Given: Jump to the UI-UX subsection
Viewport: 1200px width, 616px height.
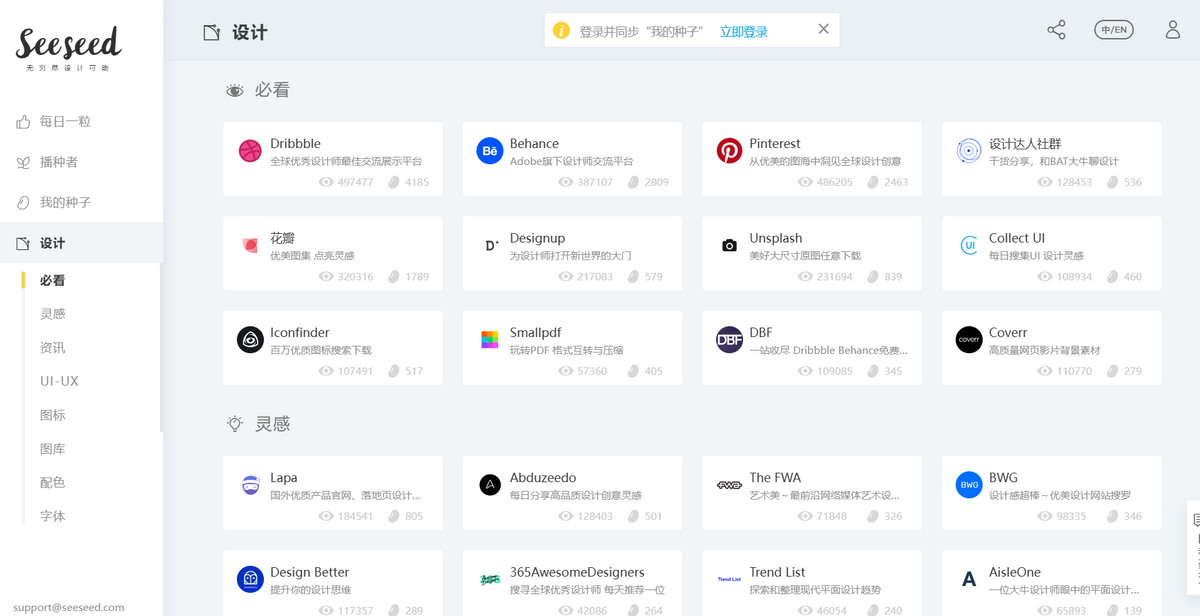Looking at the screenshot, I should (59, 381).
